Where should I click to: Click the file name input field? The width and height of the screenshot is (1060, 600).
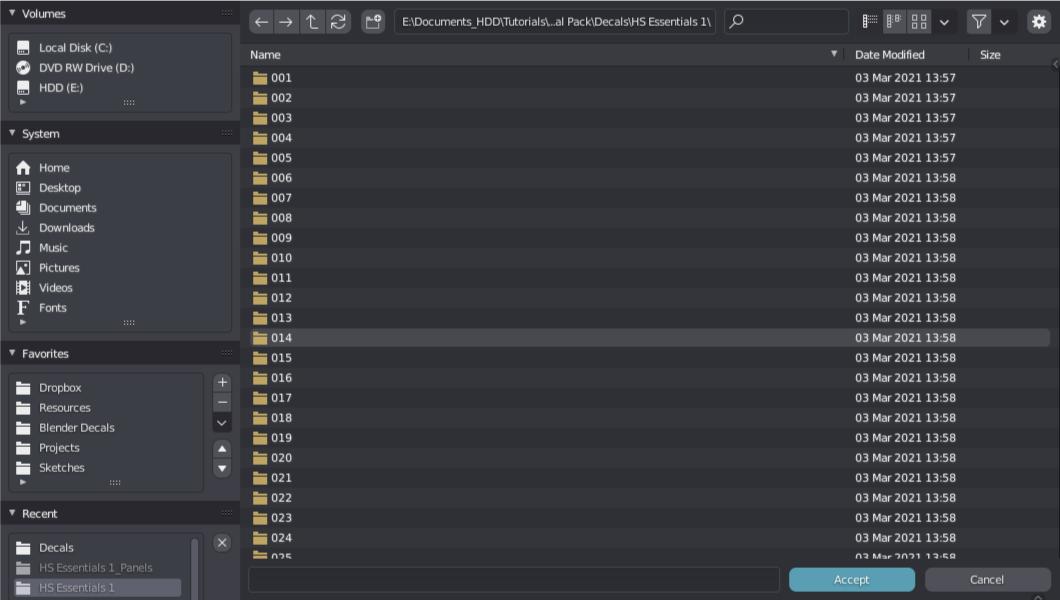[514, 580]
